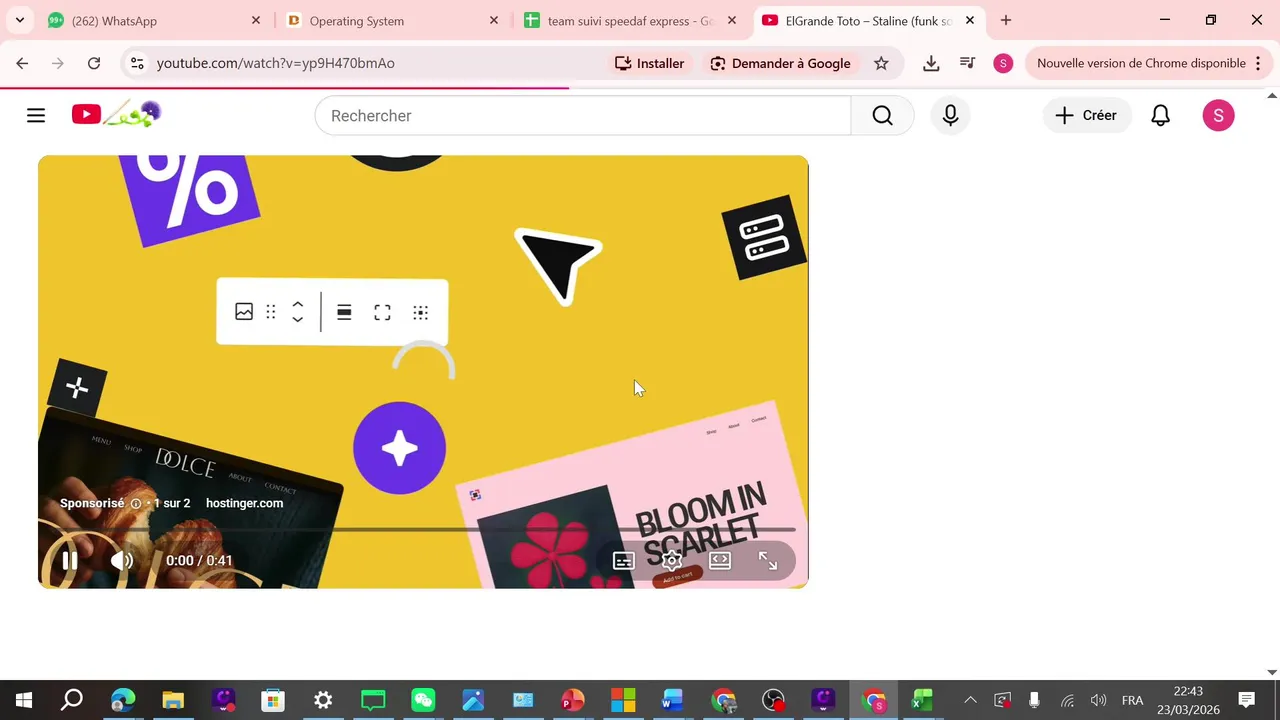
Task: Seek on the video progress bar
Action: coord(424,529)
